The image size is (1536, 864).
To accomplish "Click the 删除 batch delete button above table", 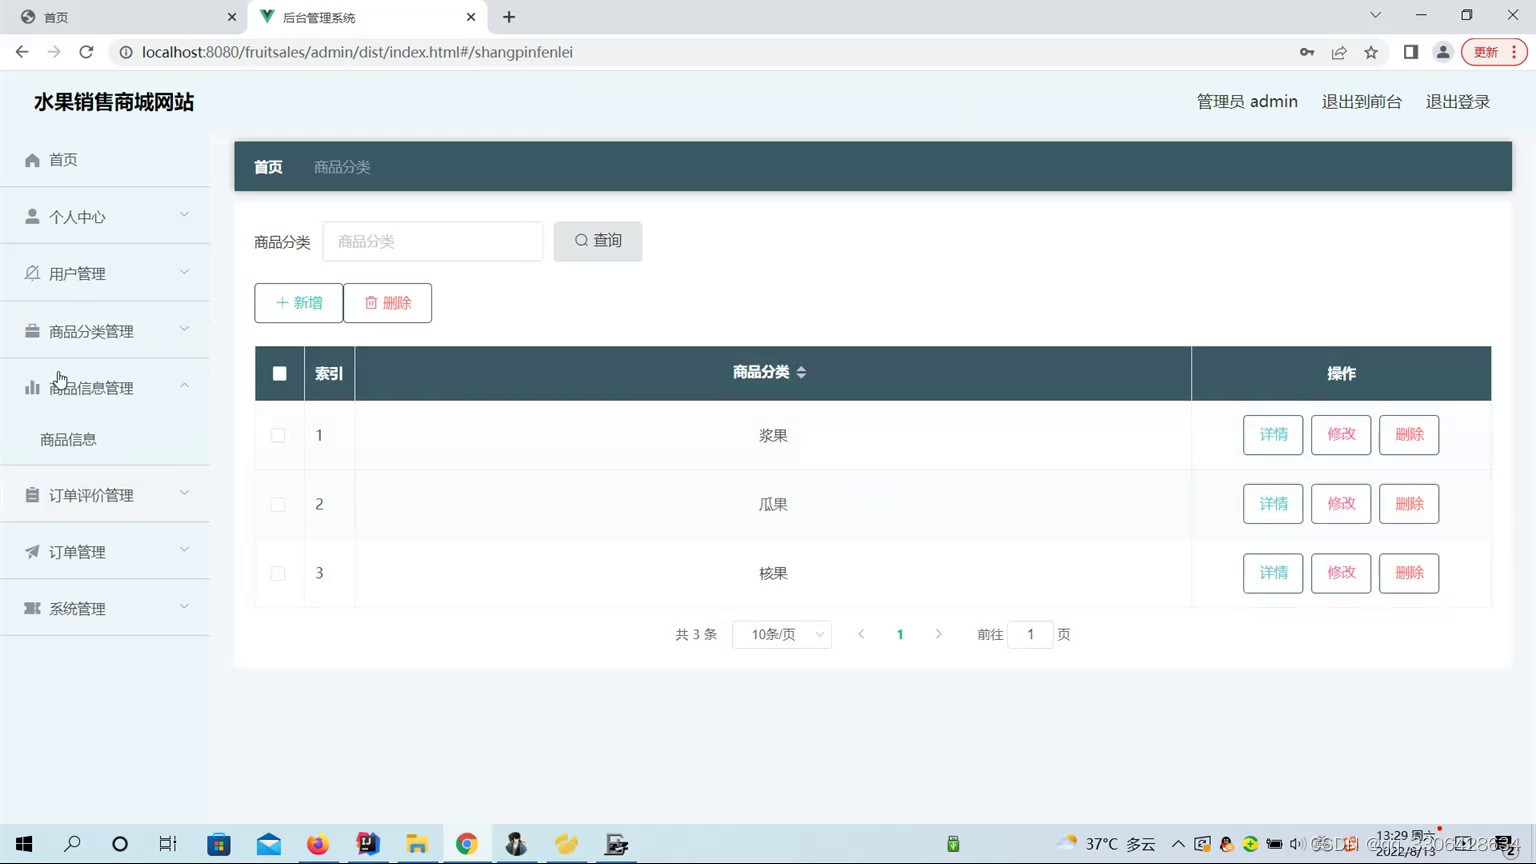I will [x=388, y=303].
